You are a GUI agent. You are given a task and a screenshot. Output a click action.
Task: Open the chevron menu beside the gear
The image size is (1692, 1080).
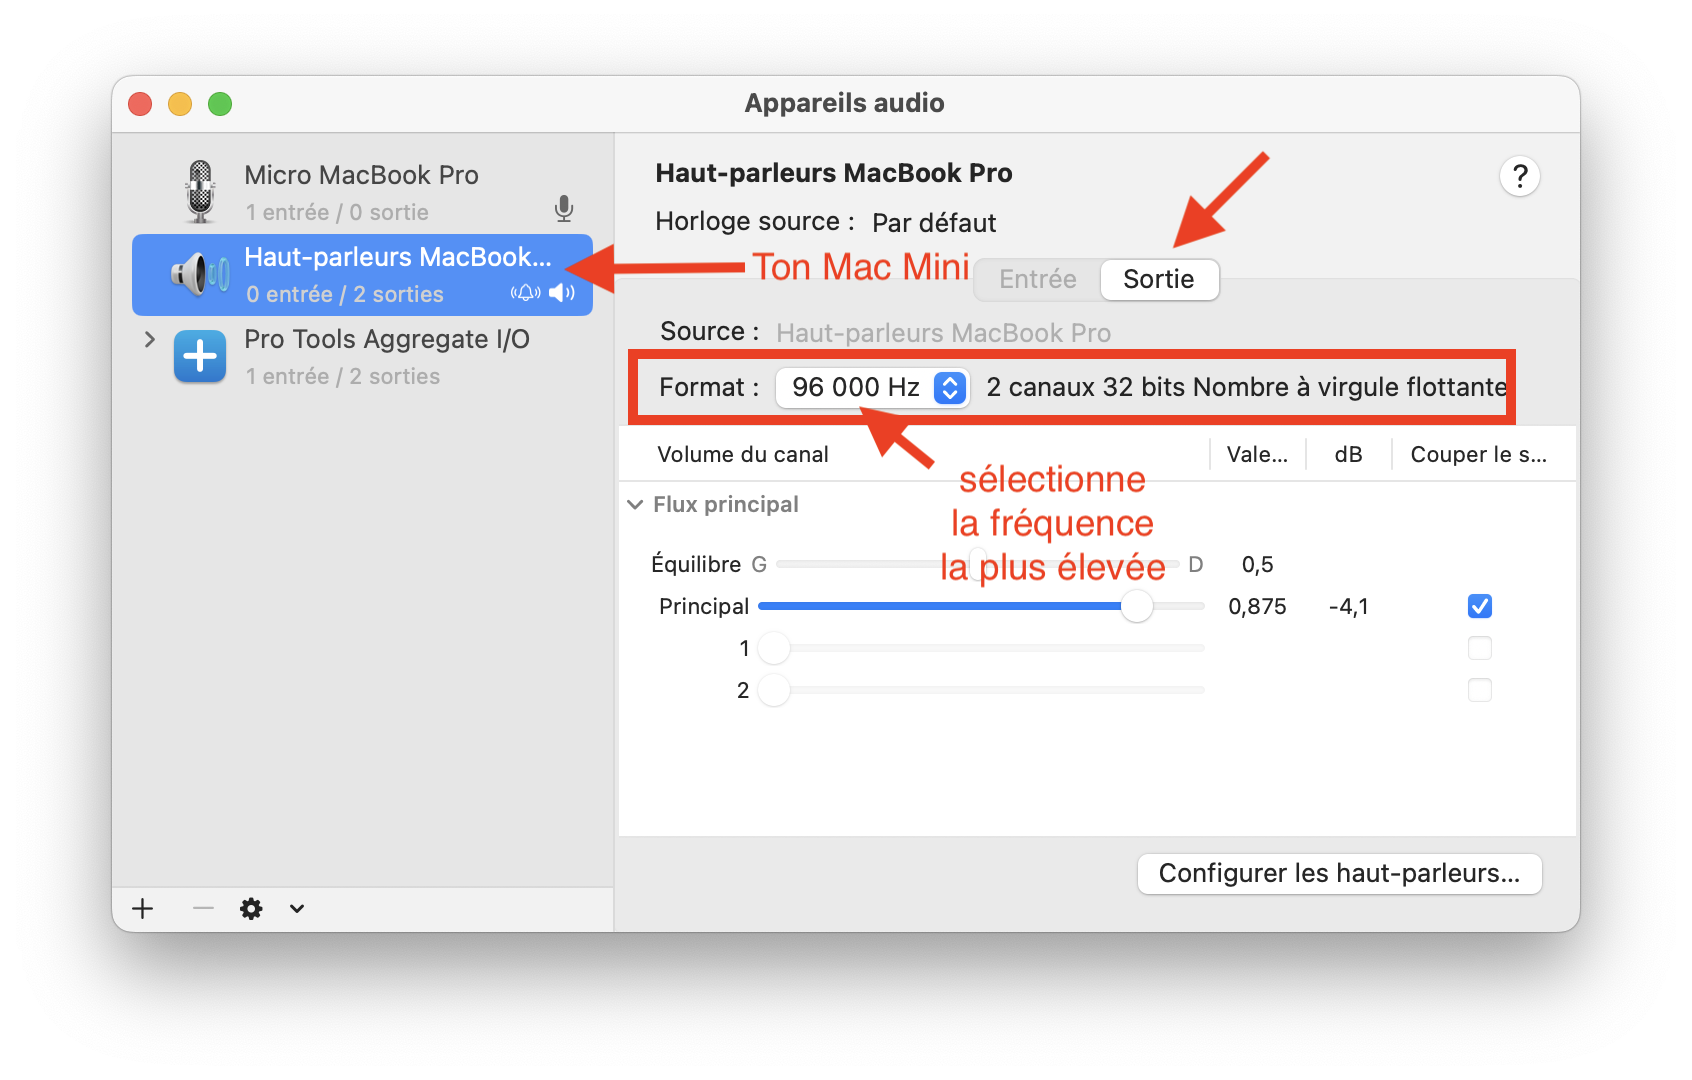tap(297, 908)
